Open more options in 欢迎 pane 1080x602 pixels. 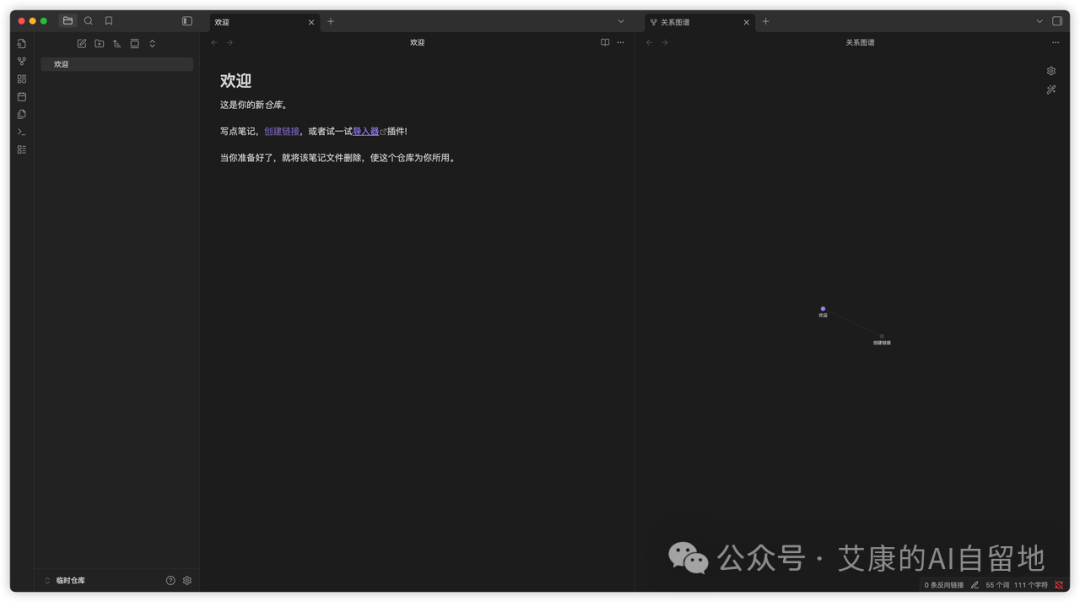tap(621, 43)
